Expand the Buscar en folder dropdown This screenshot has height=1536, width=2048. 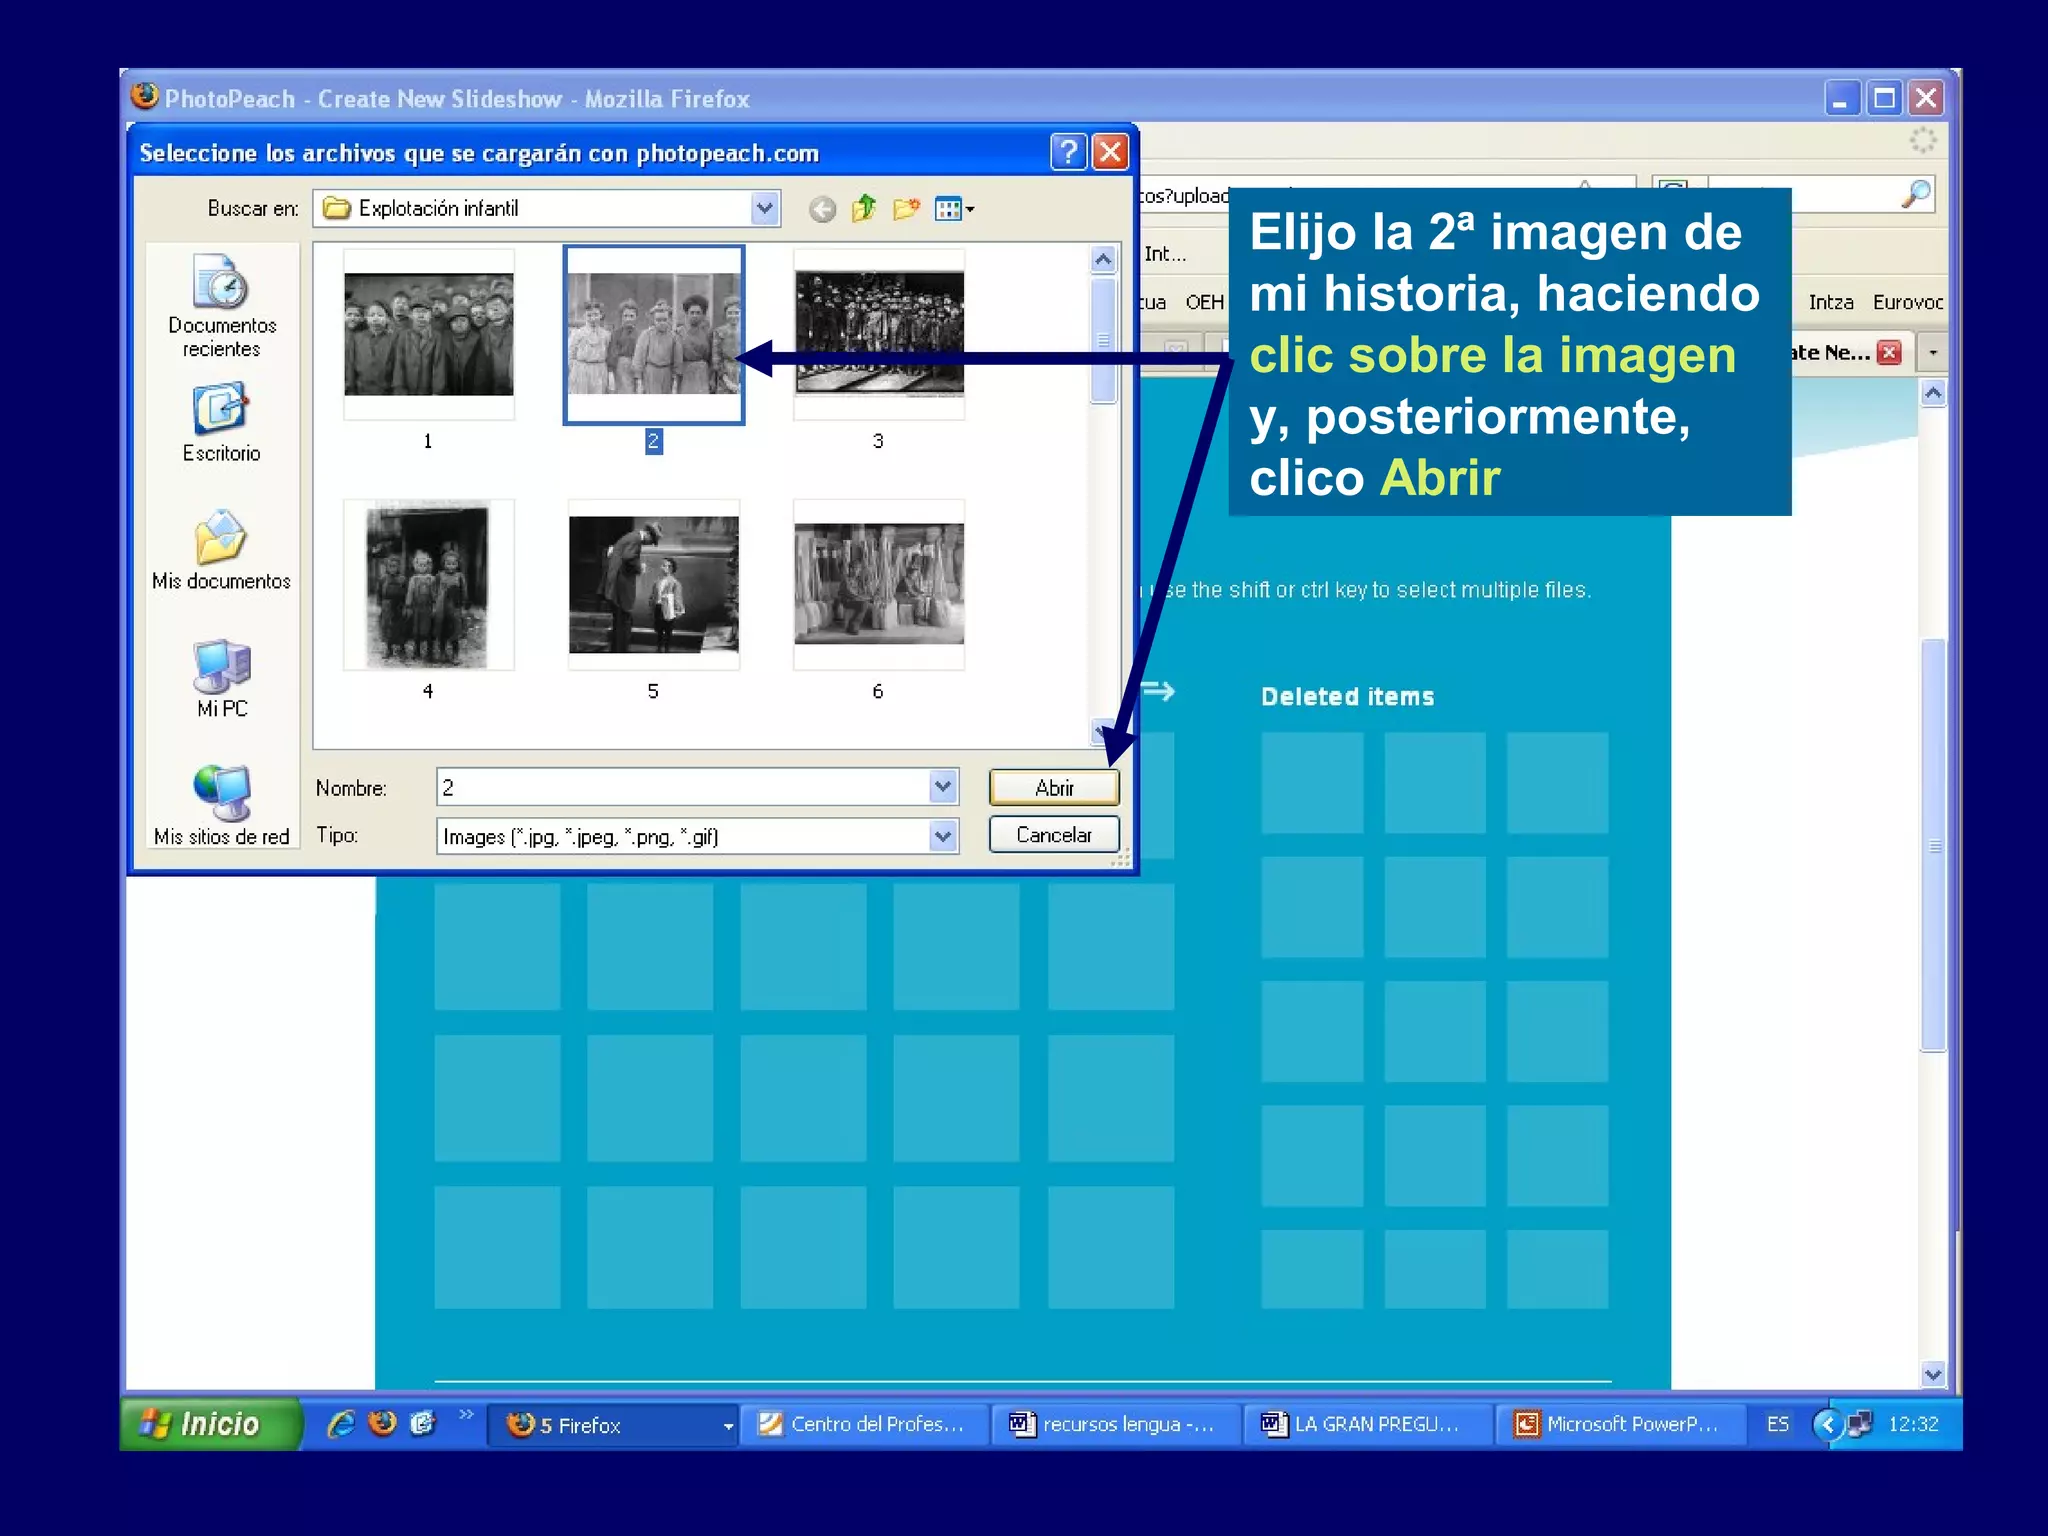[764, 208]
